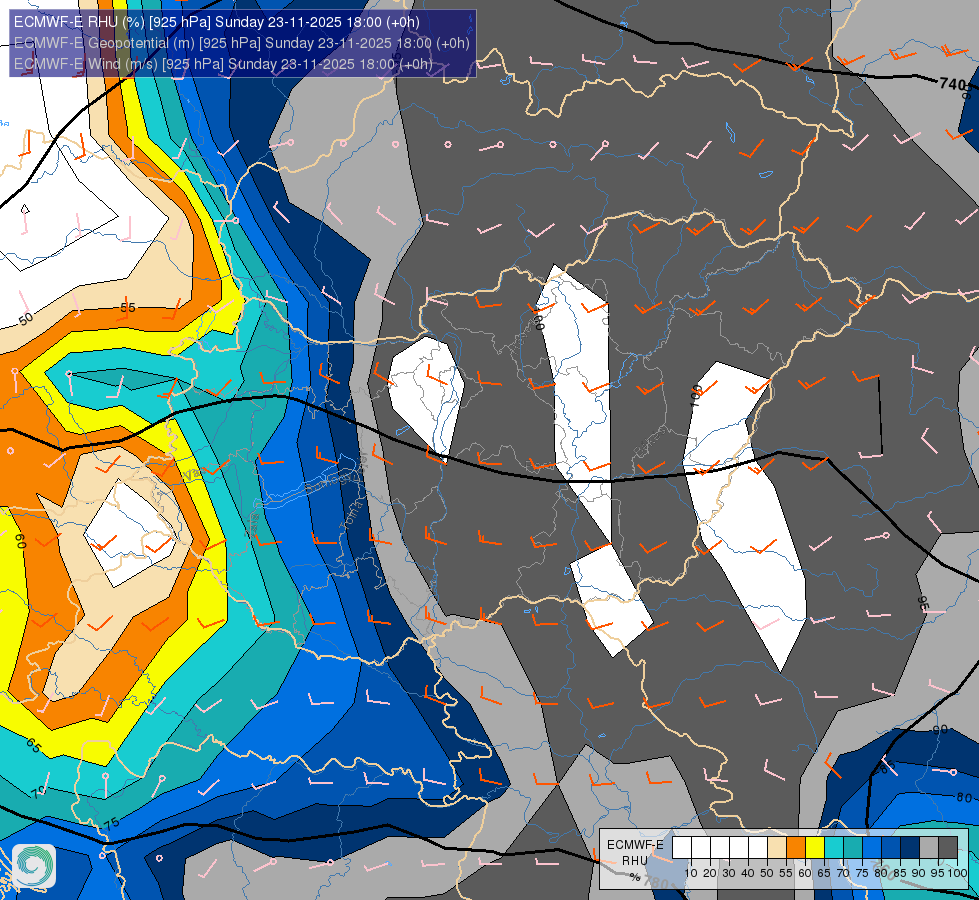
Task: Pick the beige 50–55 legend swatch
Action: (777, 847)
